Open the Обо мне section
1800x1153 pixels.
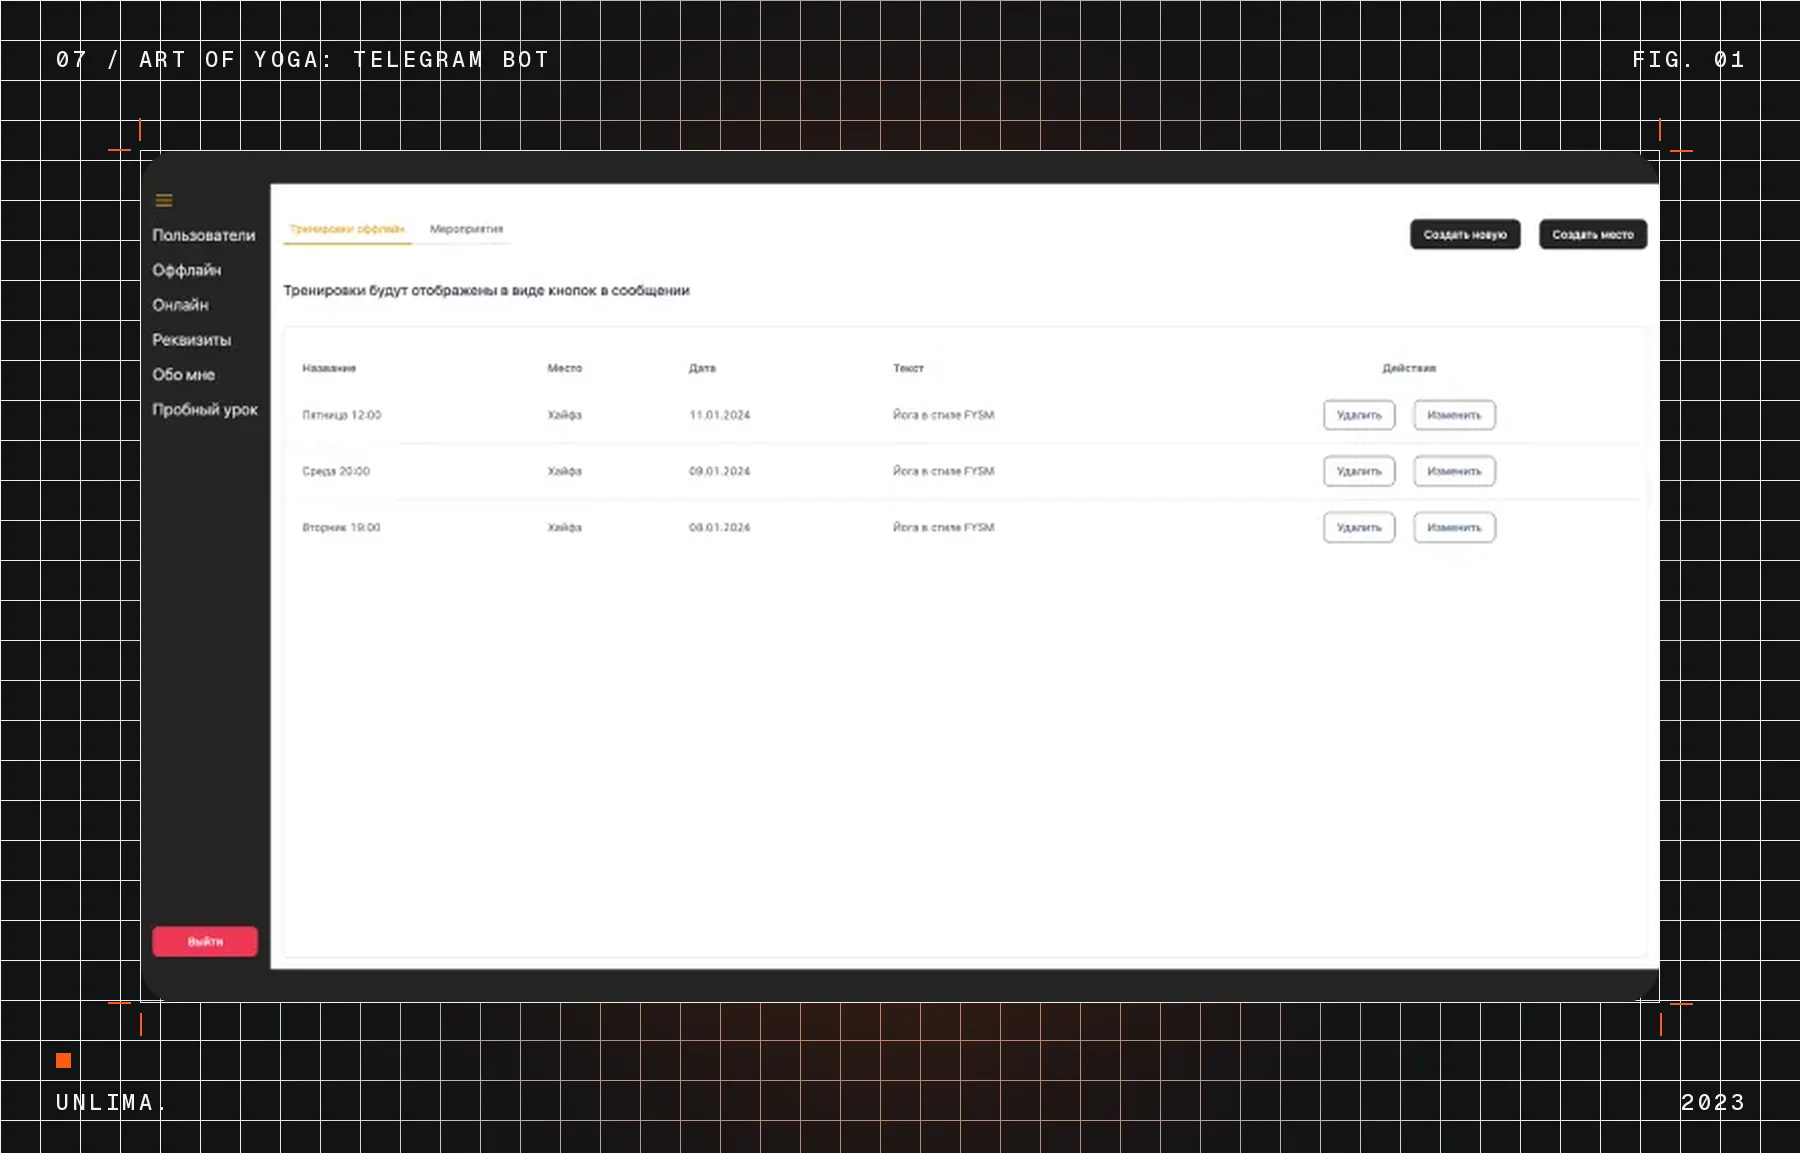click(x=184, y=375)
